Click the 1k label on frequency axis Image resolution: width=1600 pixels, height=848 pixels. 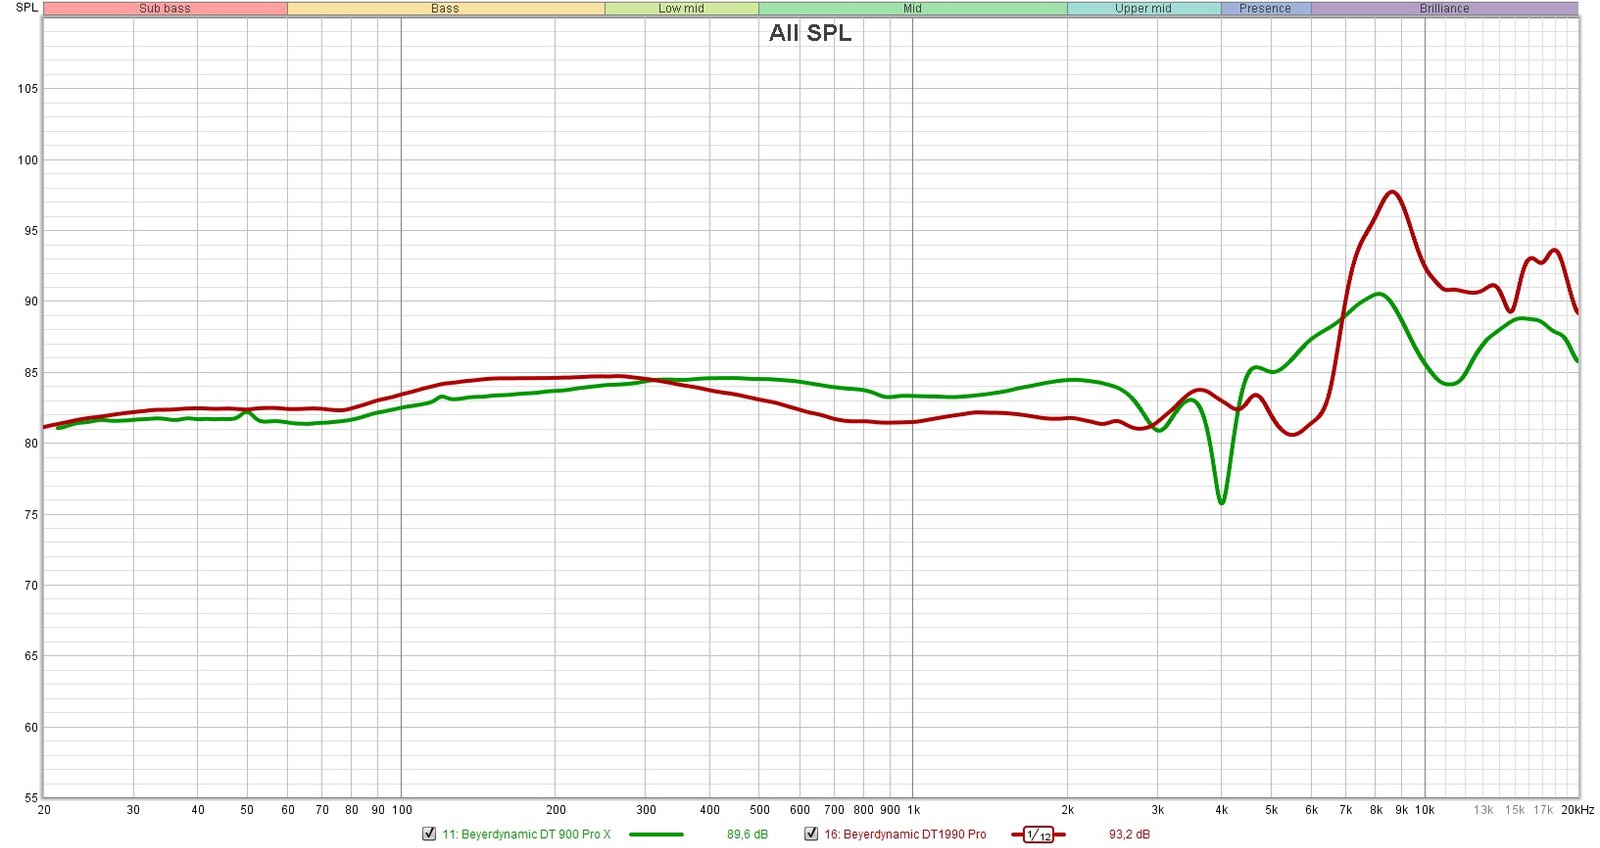[x=913, y=810]
